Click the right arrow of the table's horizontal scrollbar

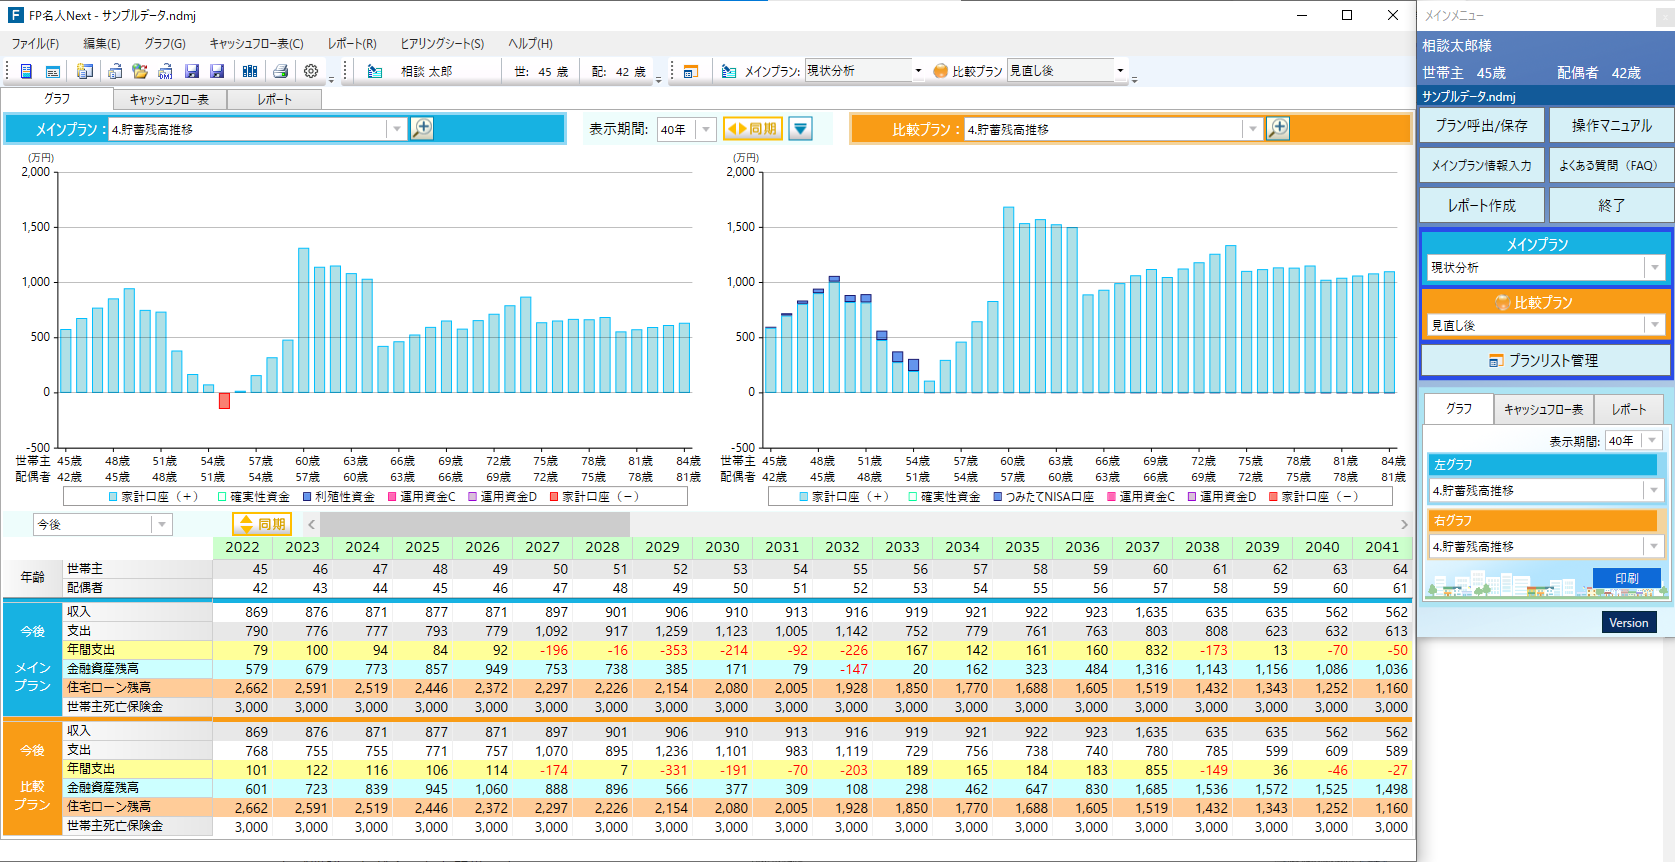(x=1404, y=524)
